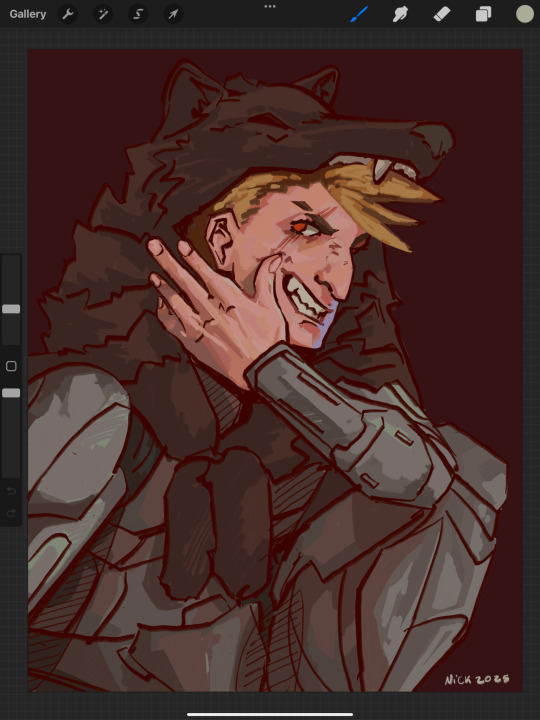The height and width of the screenshot is (720, 540).
Task: Select the Smudge tool
Action: coord(400,14)
